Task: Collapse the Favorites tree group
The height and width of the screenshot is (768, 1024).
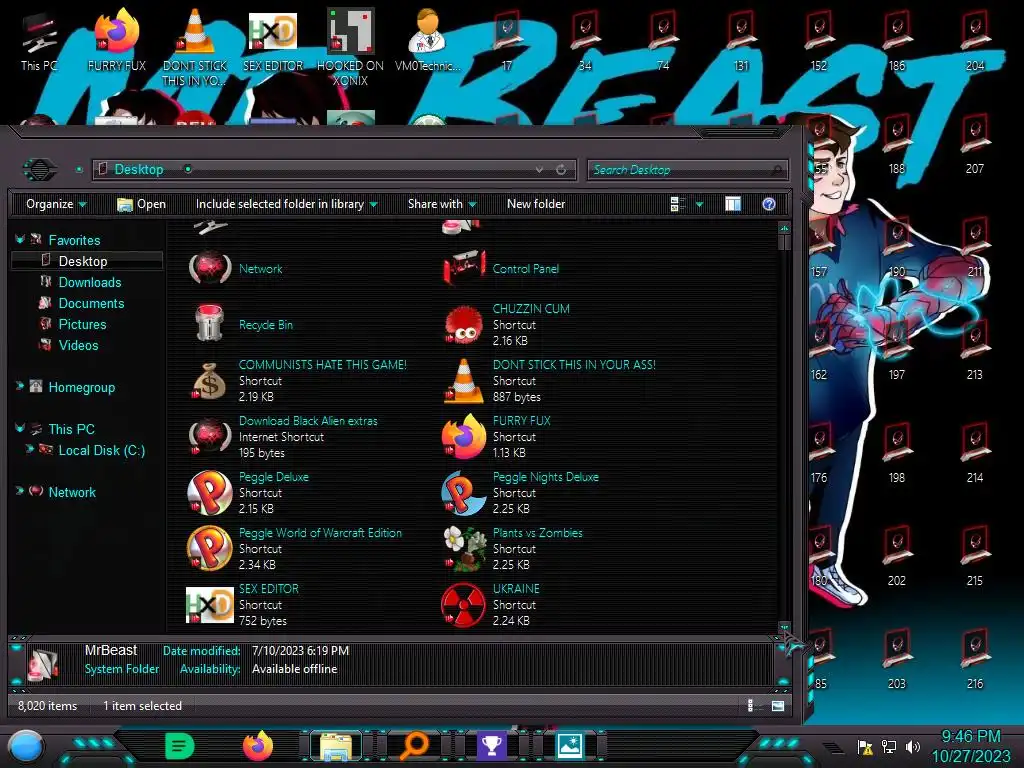Action: (20, 240)
